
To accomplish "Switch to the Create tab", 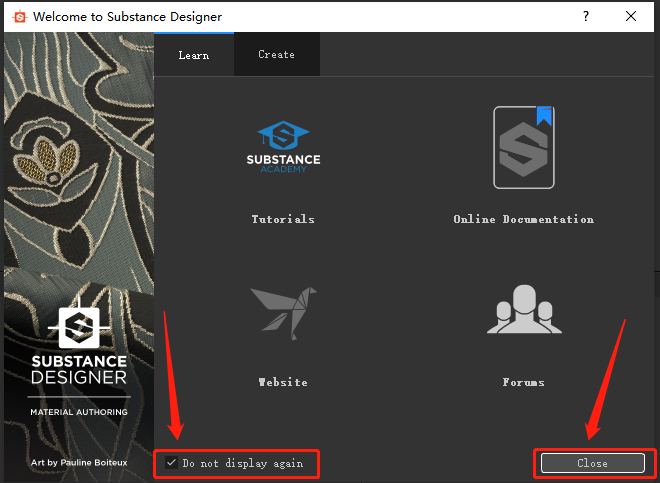I will [277, 54].
